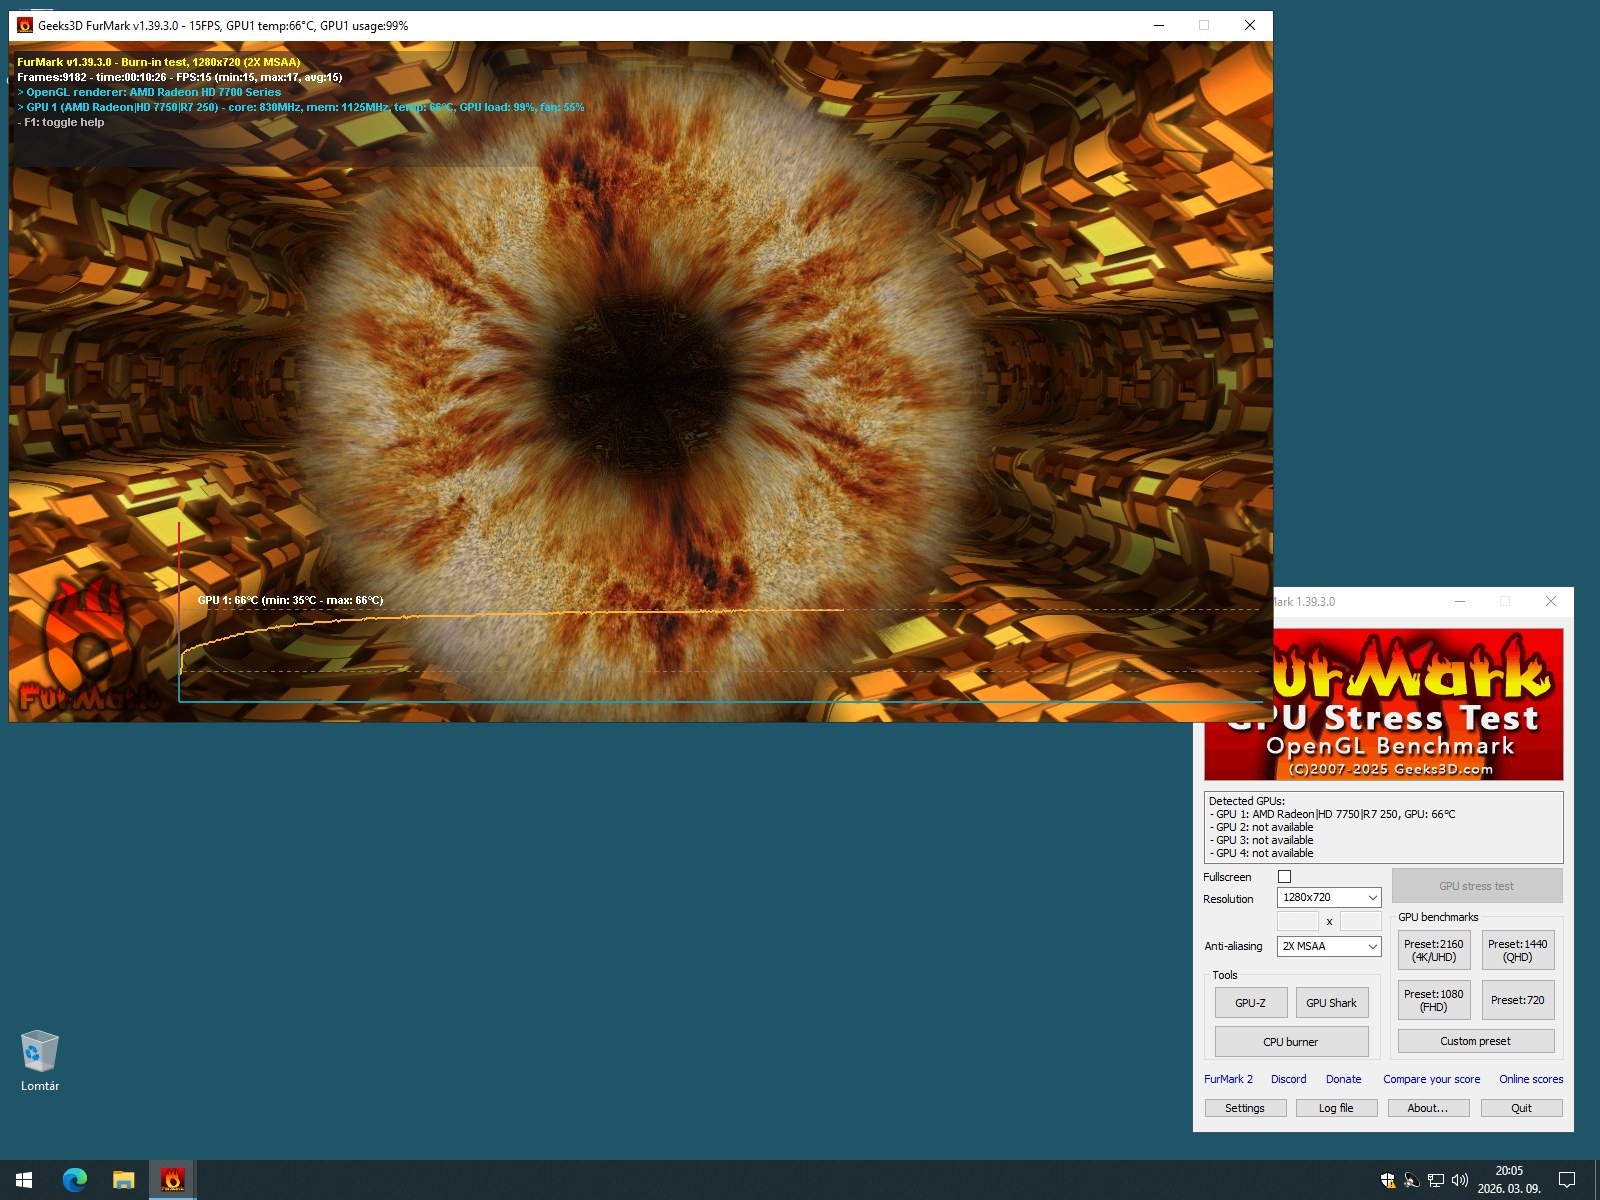Run the Preset:1440 (QHD) benchmark
Image resolution: width=1600 pixels, height=1200 pixels.
click(x=1518, y=951)
